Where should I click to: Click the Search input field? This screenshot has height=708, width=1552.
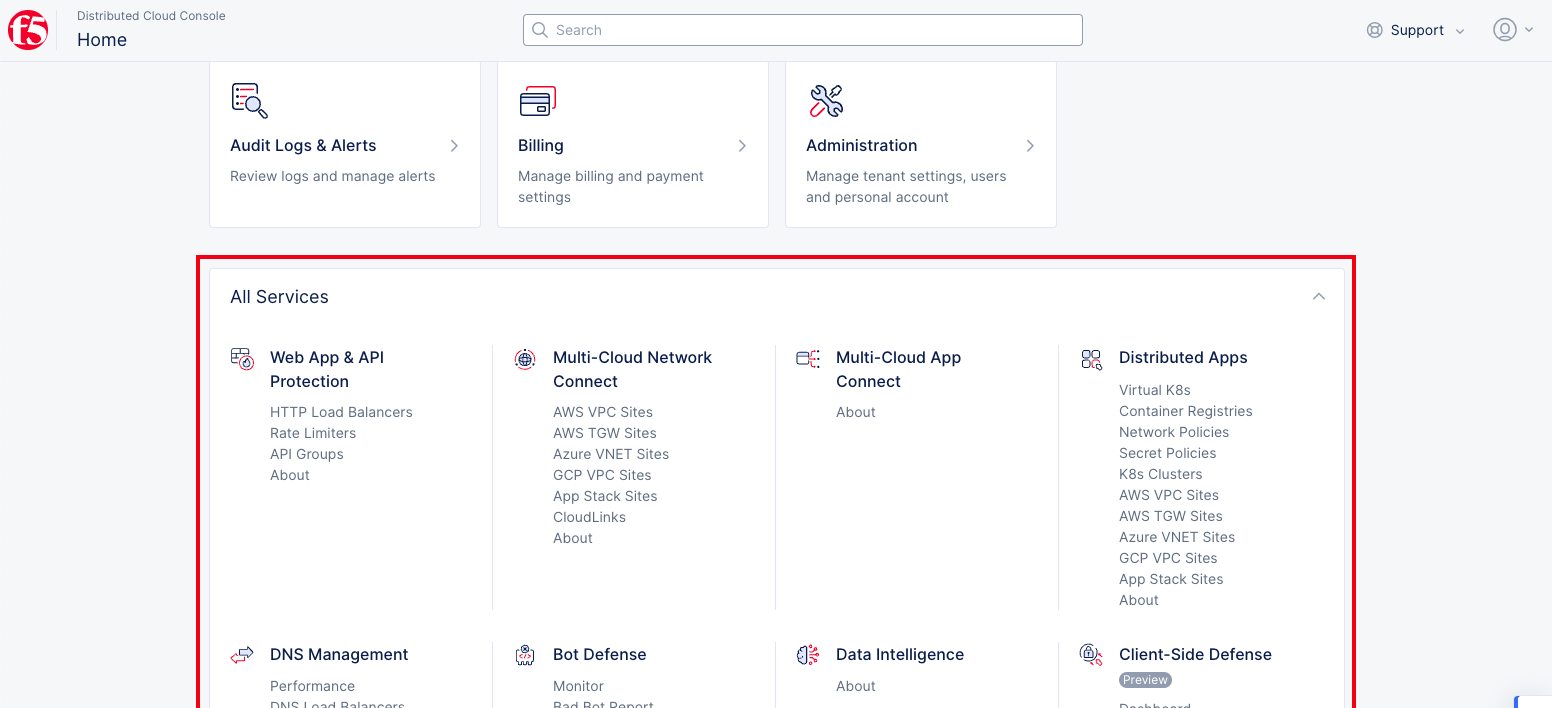click(802, 30)
